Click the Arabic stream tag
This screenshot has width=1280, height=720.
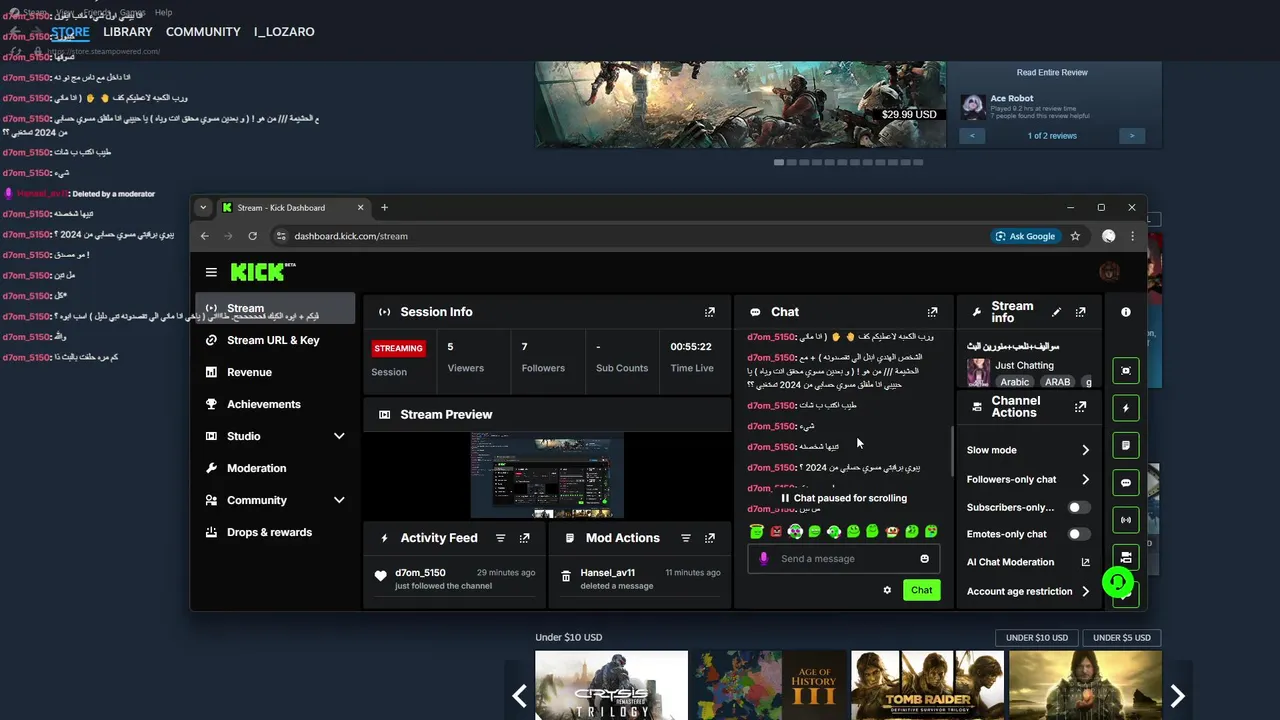(x=1014, y=382)
